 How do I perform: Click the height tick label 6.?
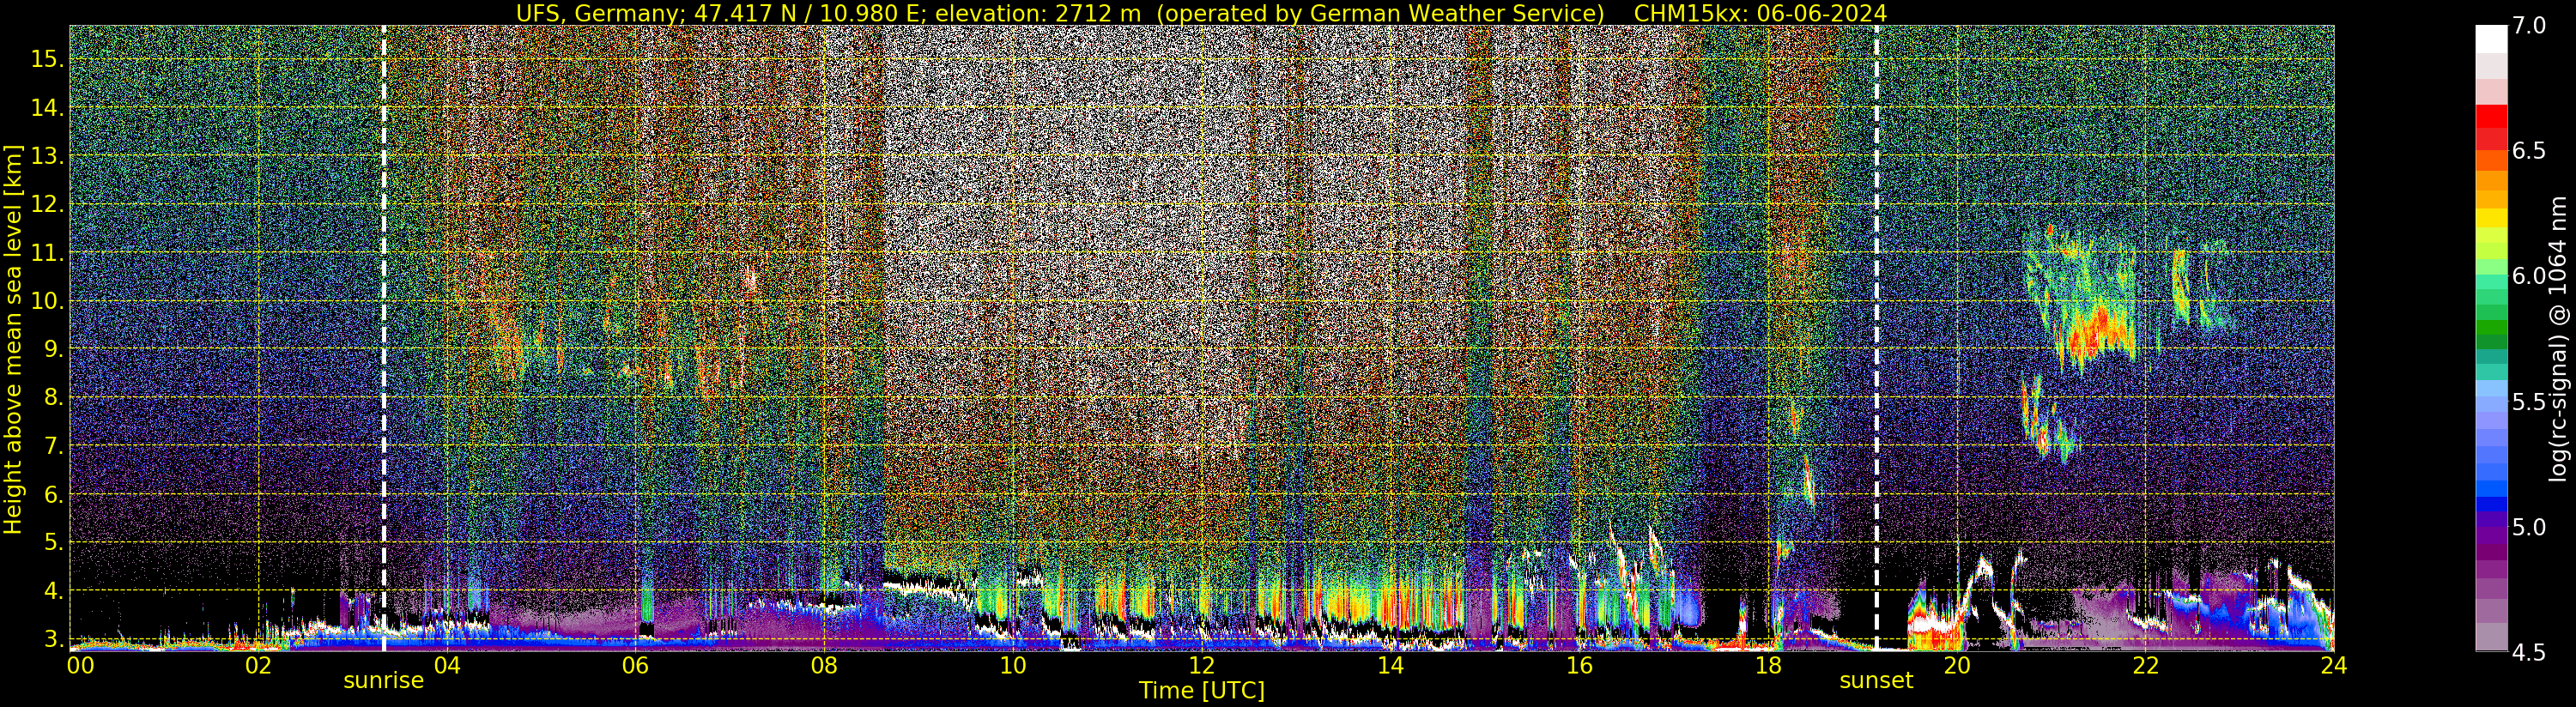[53, 494]
